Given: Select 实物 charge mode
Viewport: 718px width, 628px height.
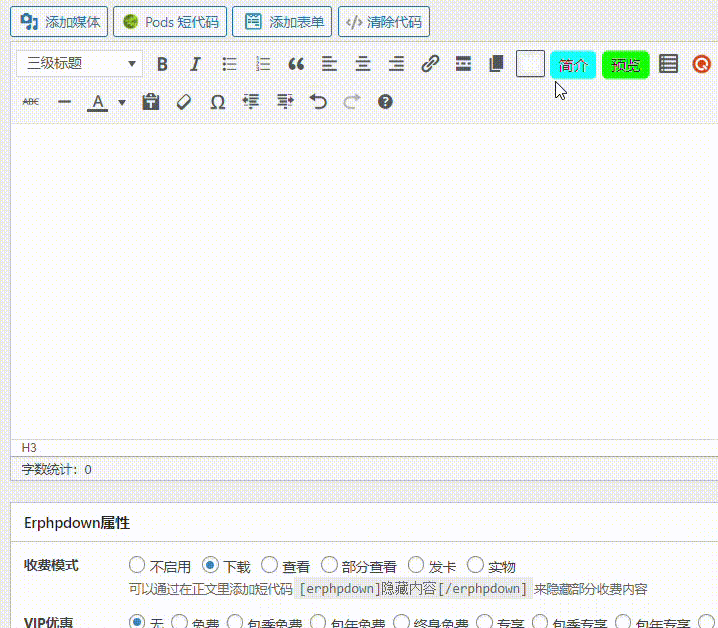Looking at the screenshot, I should click(475, 565).
